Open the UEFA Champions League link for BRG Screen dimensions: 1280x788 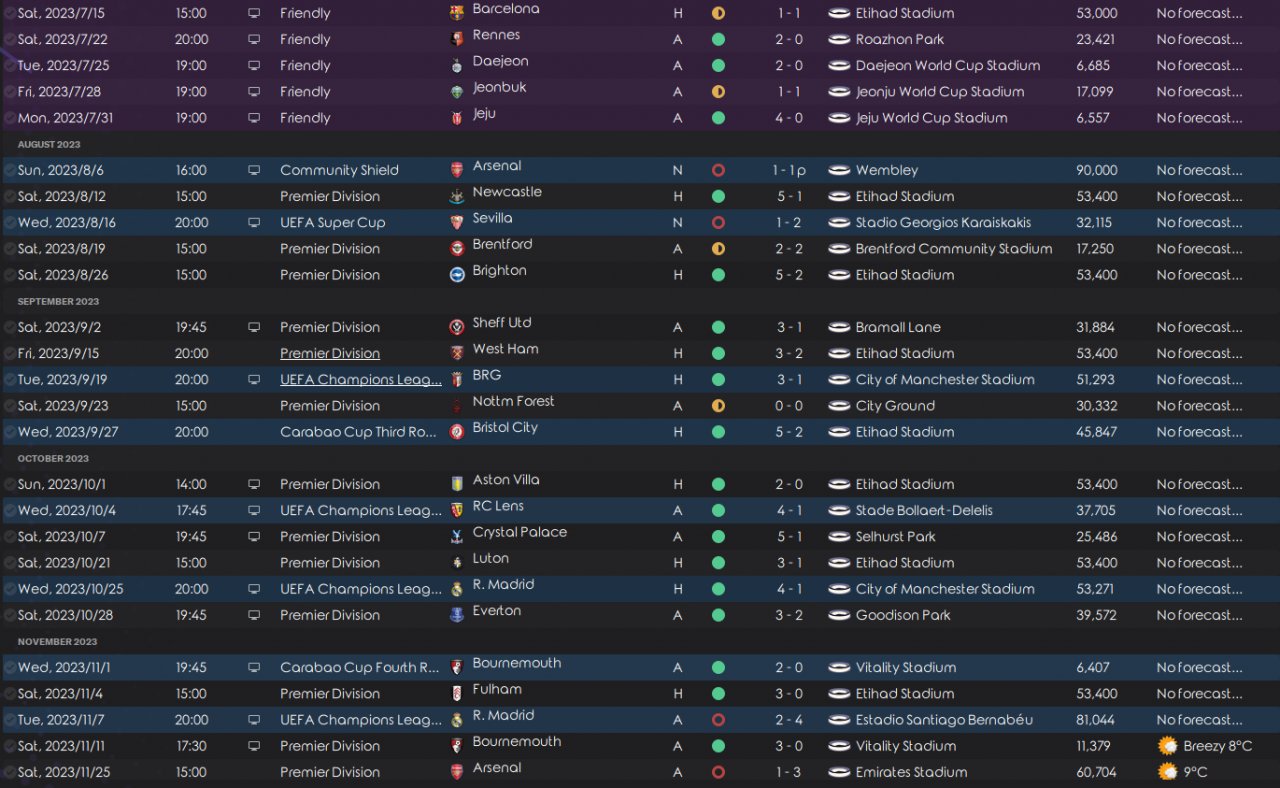click(361, 379)
